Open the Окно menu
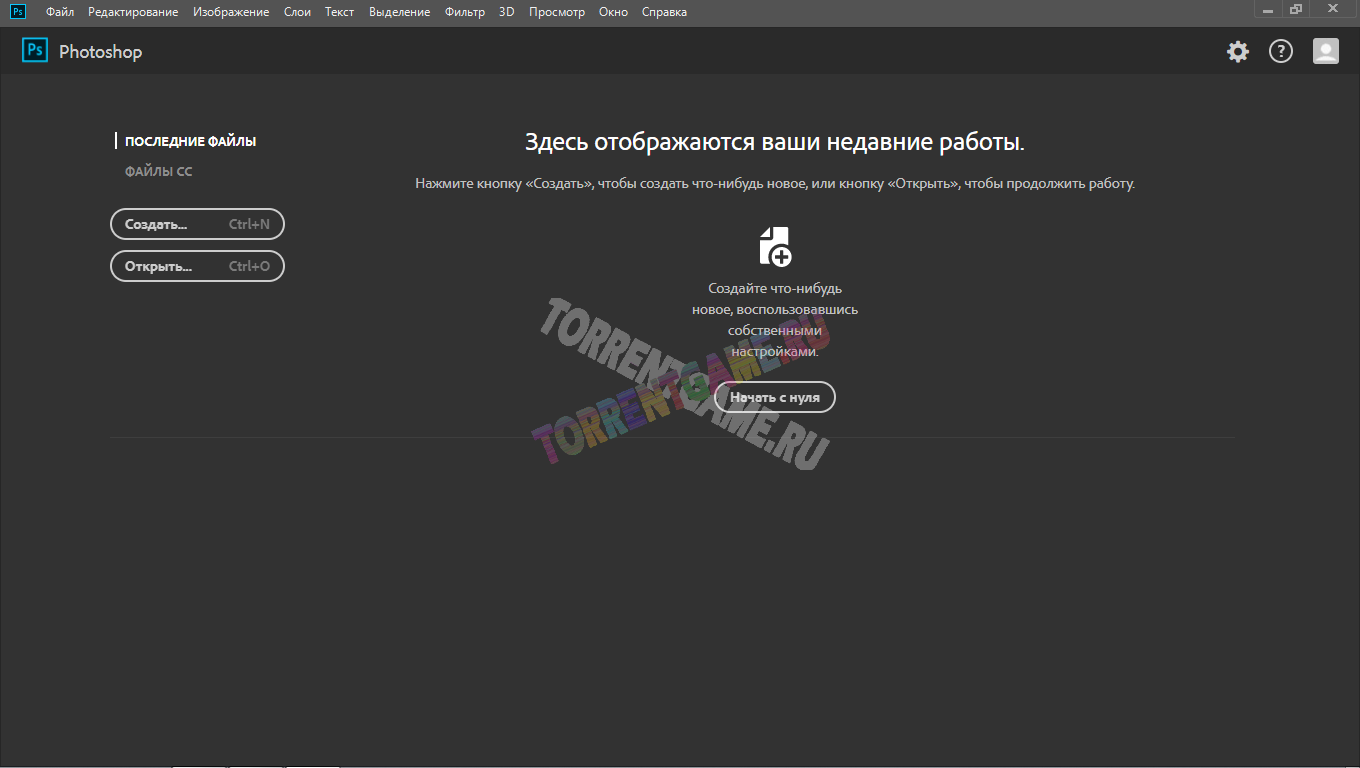This screenshot has height=768, width=1360. coord(613,11)
